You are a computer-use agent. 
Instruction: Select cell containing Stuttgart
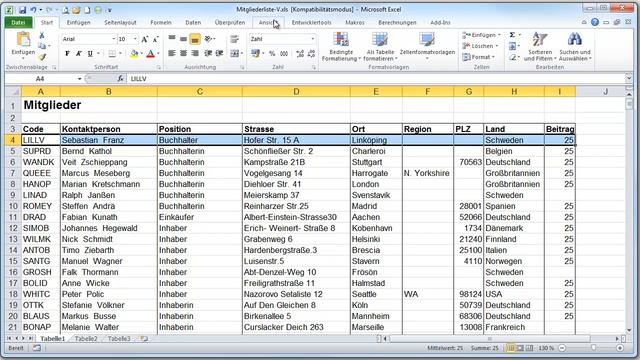click(376, 162)
